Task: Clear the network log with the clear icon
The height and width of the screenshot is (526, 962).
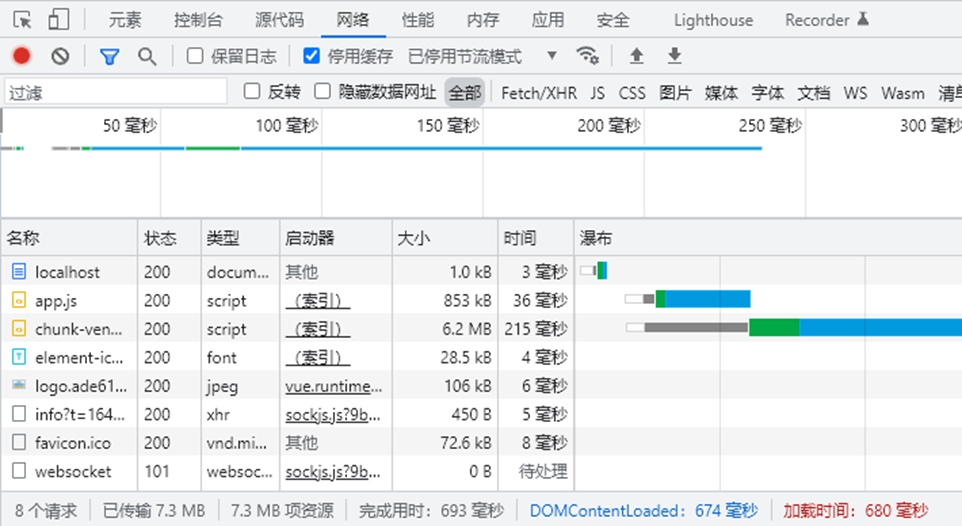Action: pos(60,57)
